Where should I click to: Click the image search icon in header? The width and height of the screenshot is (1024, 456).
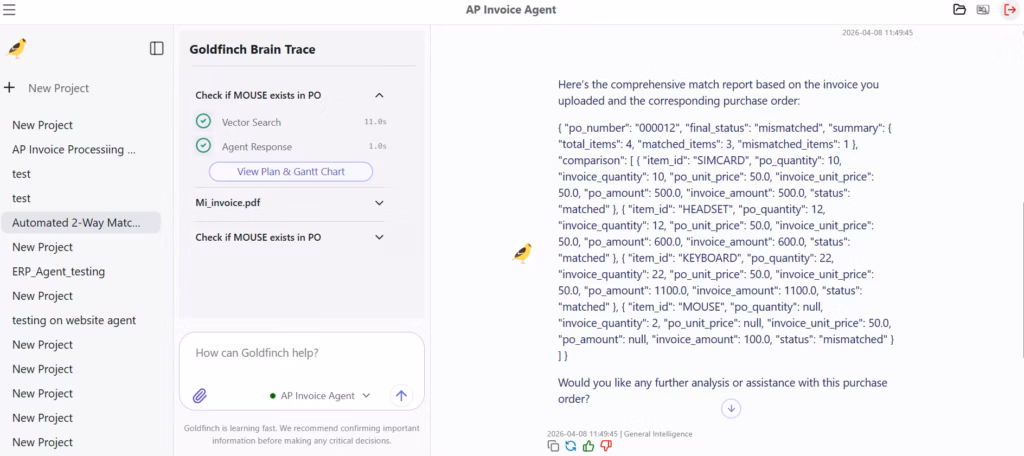coord(982,9)
